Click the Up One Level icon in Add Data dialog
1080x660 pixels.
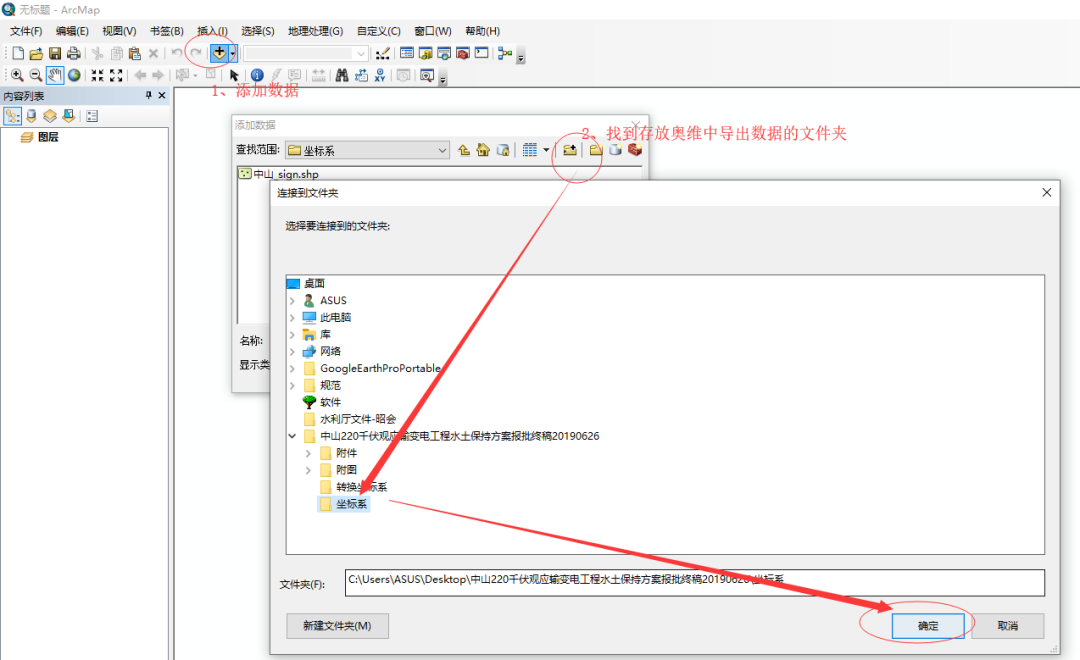pos(464,148)
